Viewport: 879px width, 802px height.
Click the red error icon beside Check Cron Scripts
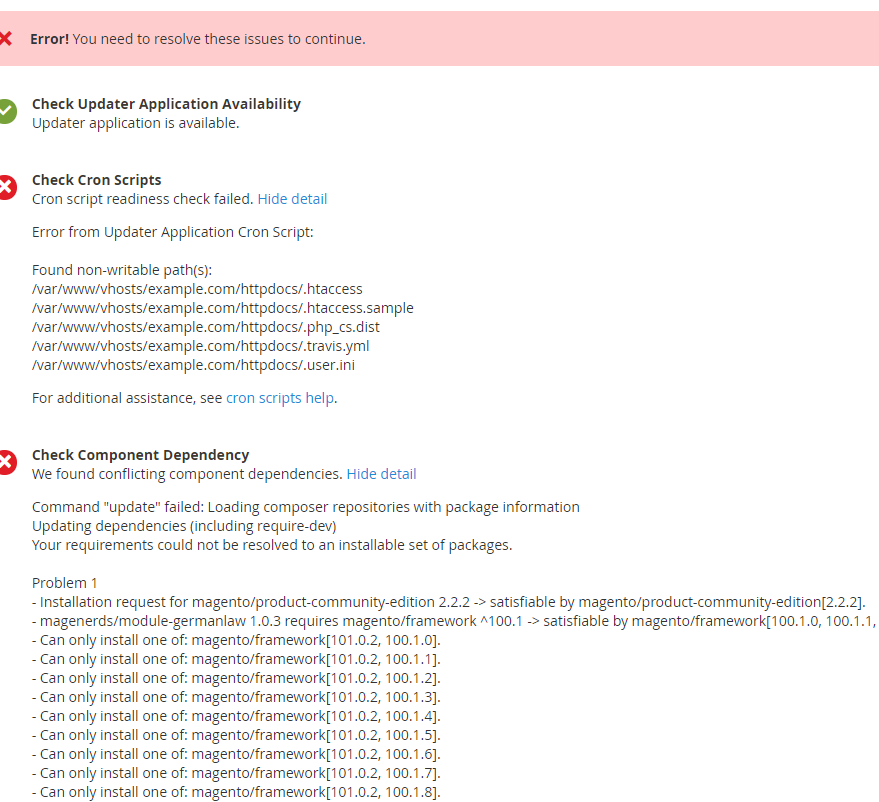[x=7, y=188]
